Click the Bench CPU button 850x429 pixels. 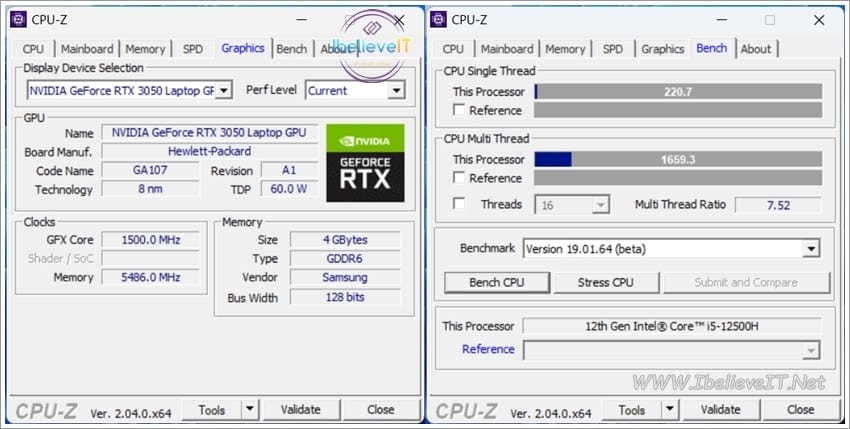click(x=497, y=283)
